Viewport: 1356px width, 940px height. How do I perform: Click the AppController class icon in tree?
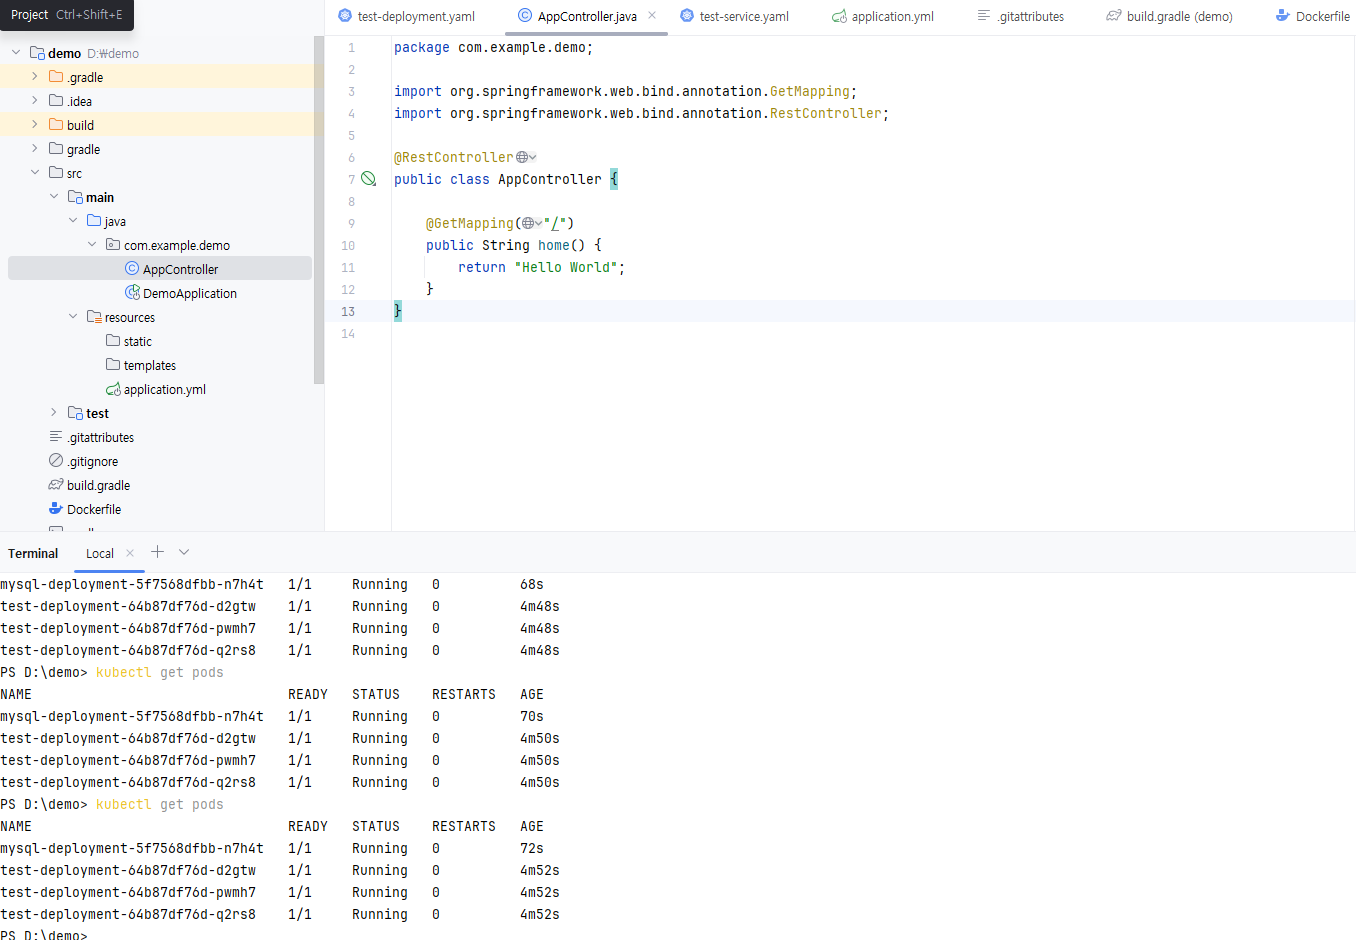click(x=132, y=268)
